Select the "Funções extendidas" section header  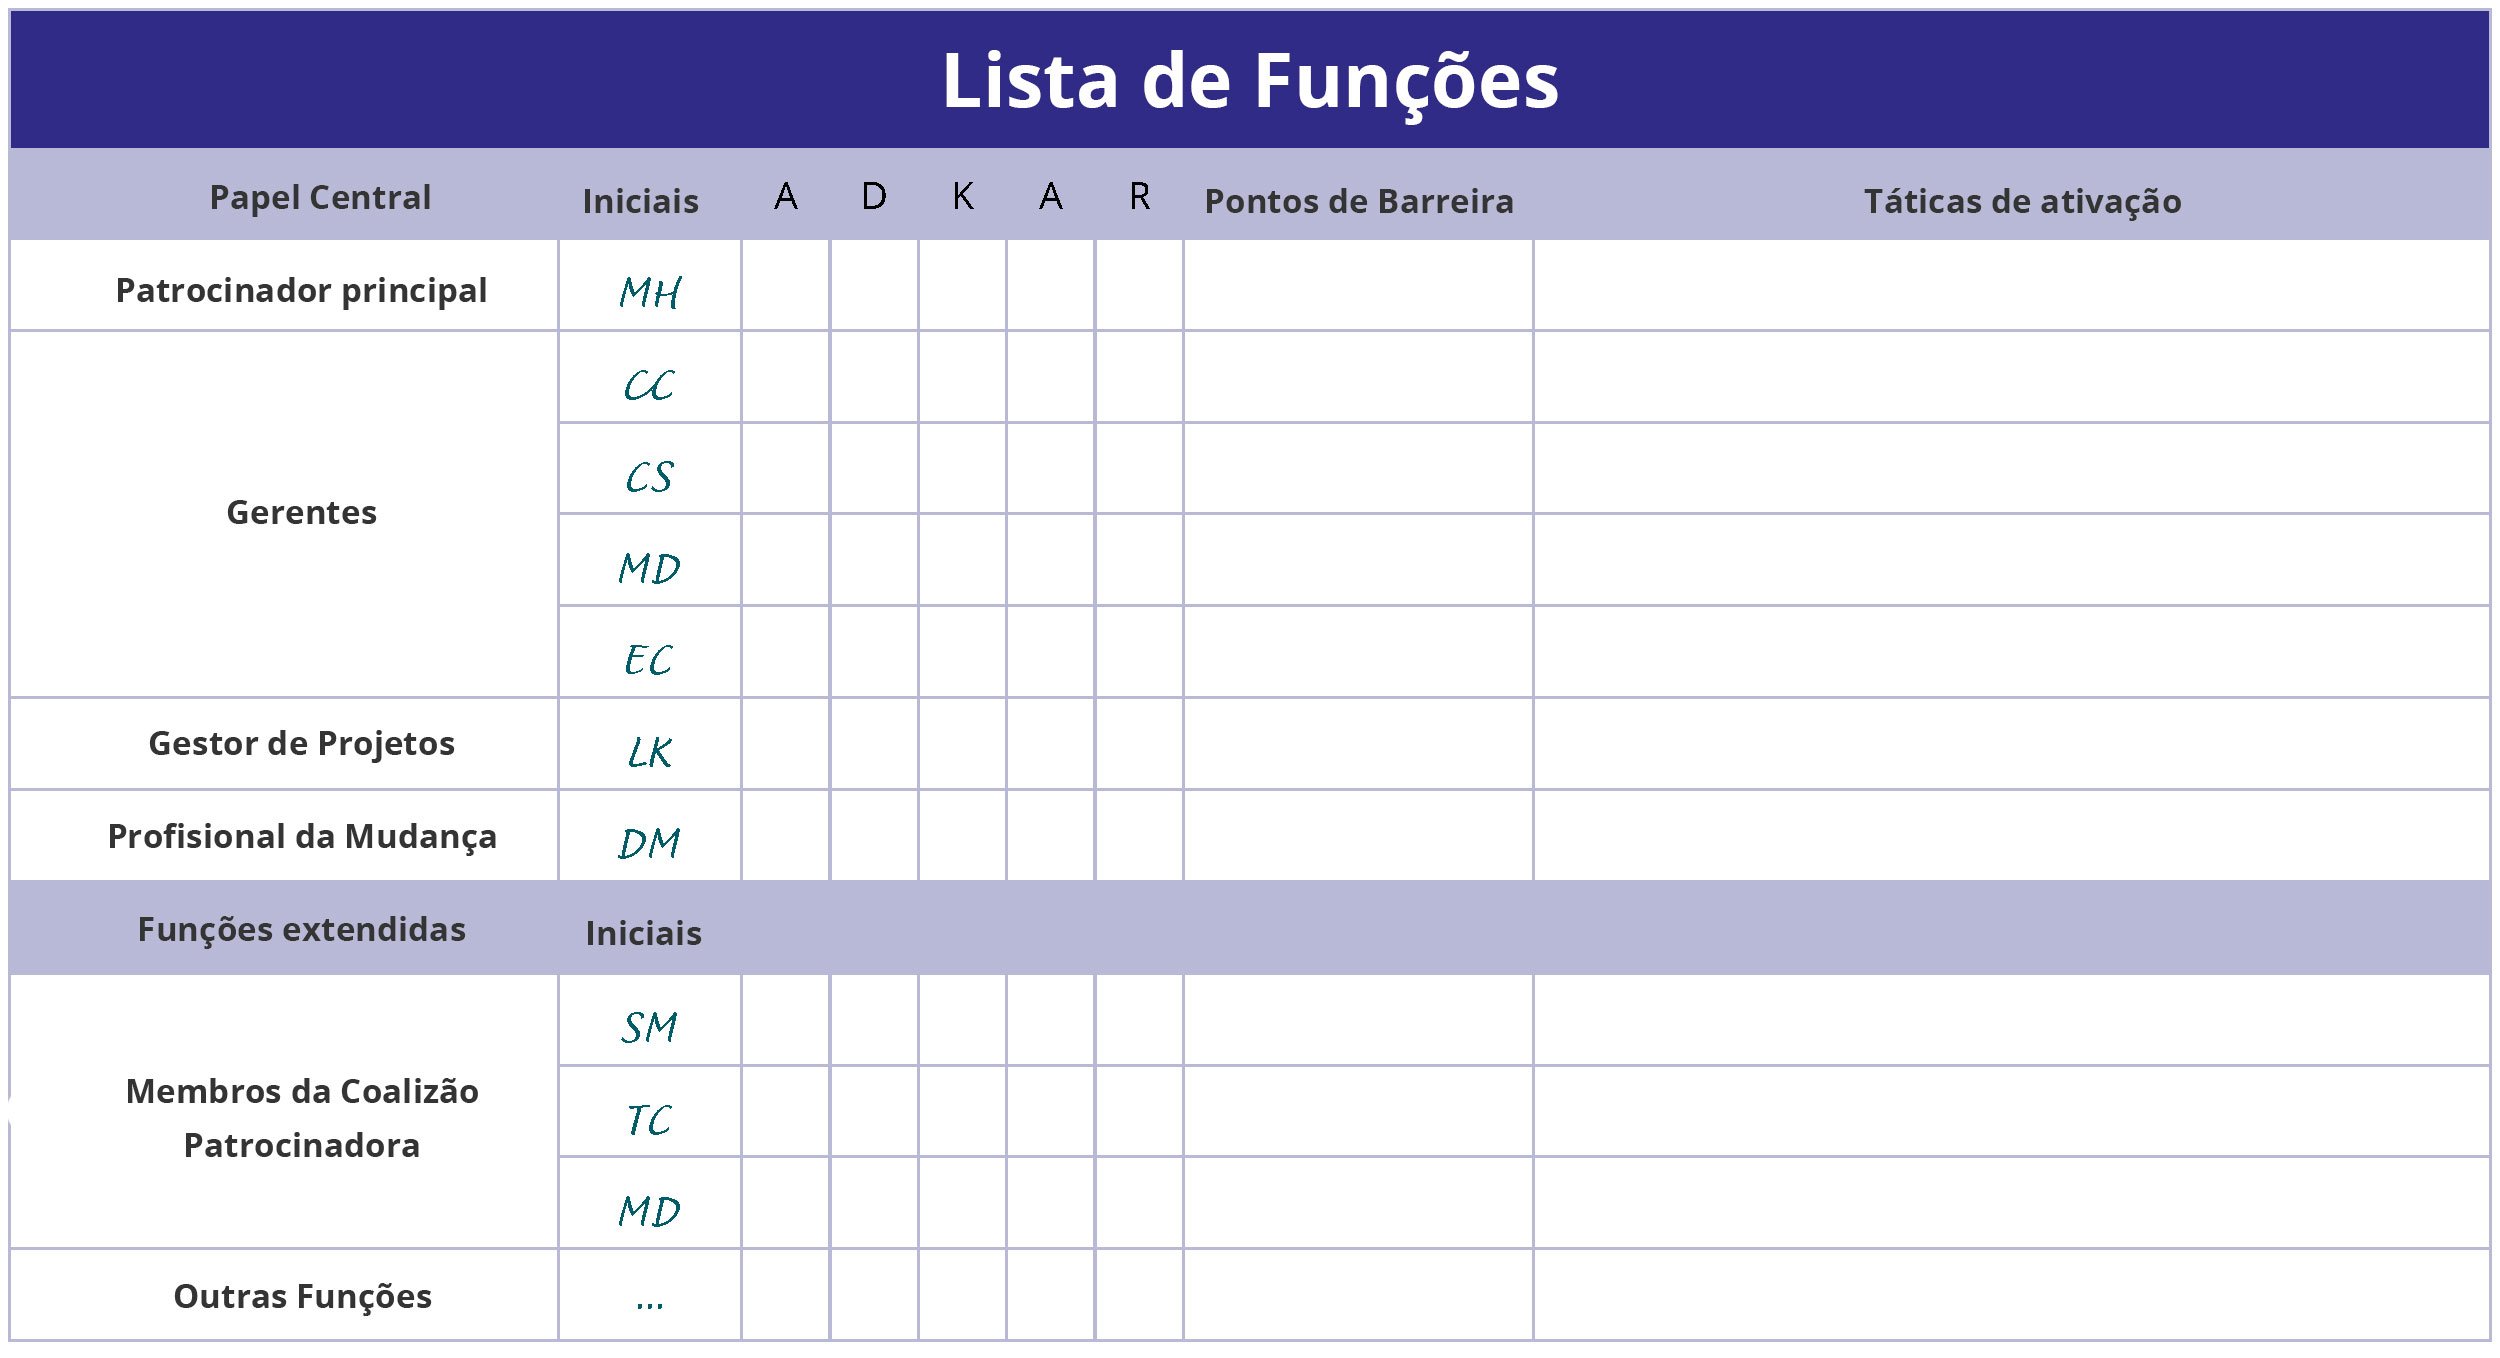(x=301, y=929)
